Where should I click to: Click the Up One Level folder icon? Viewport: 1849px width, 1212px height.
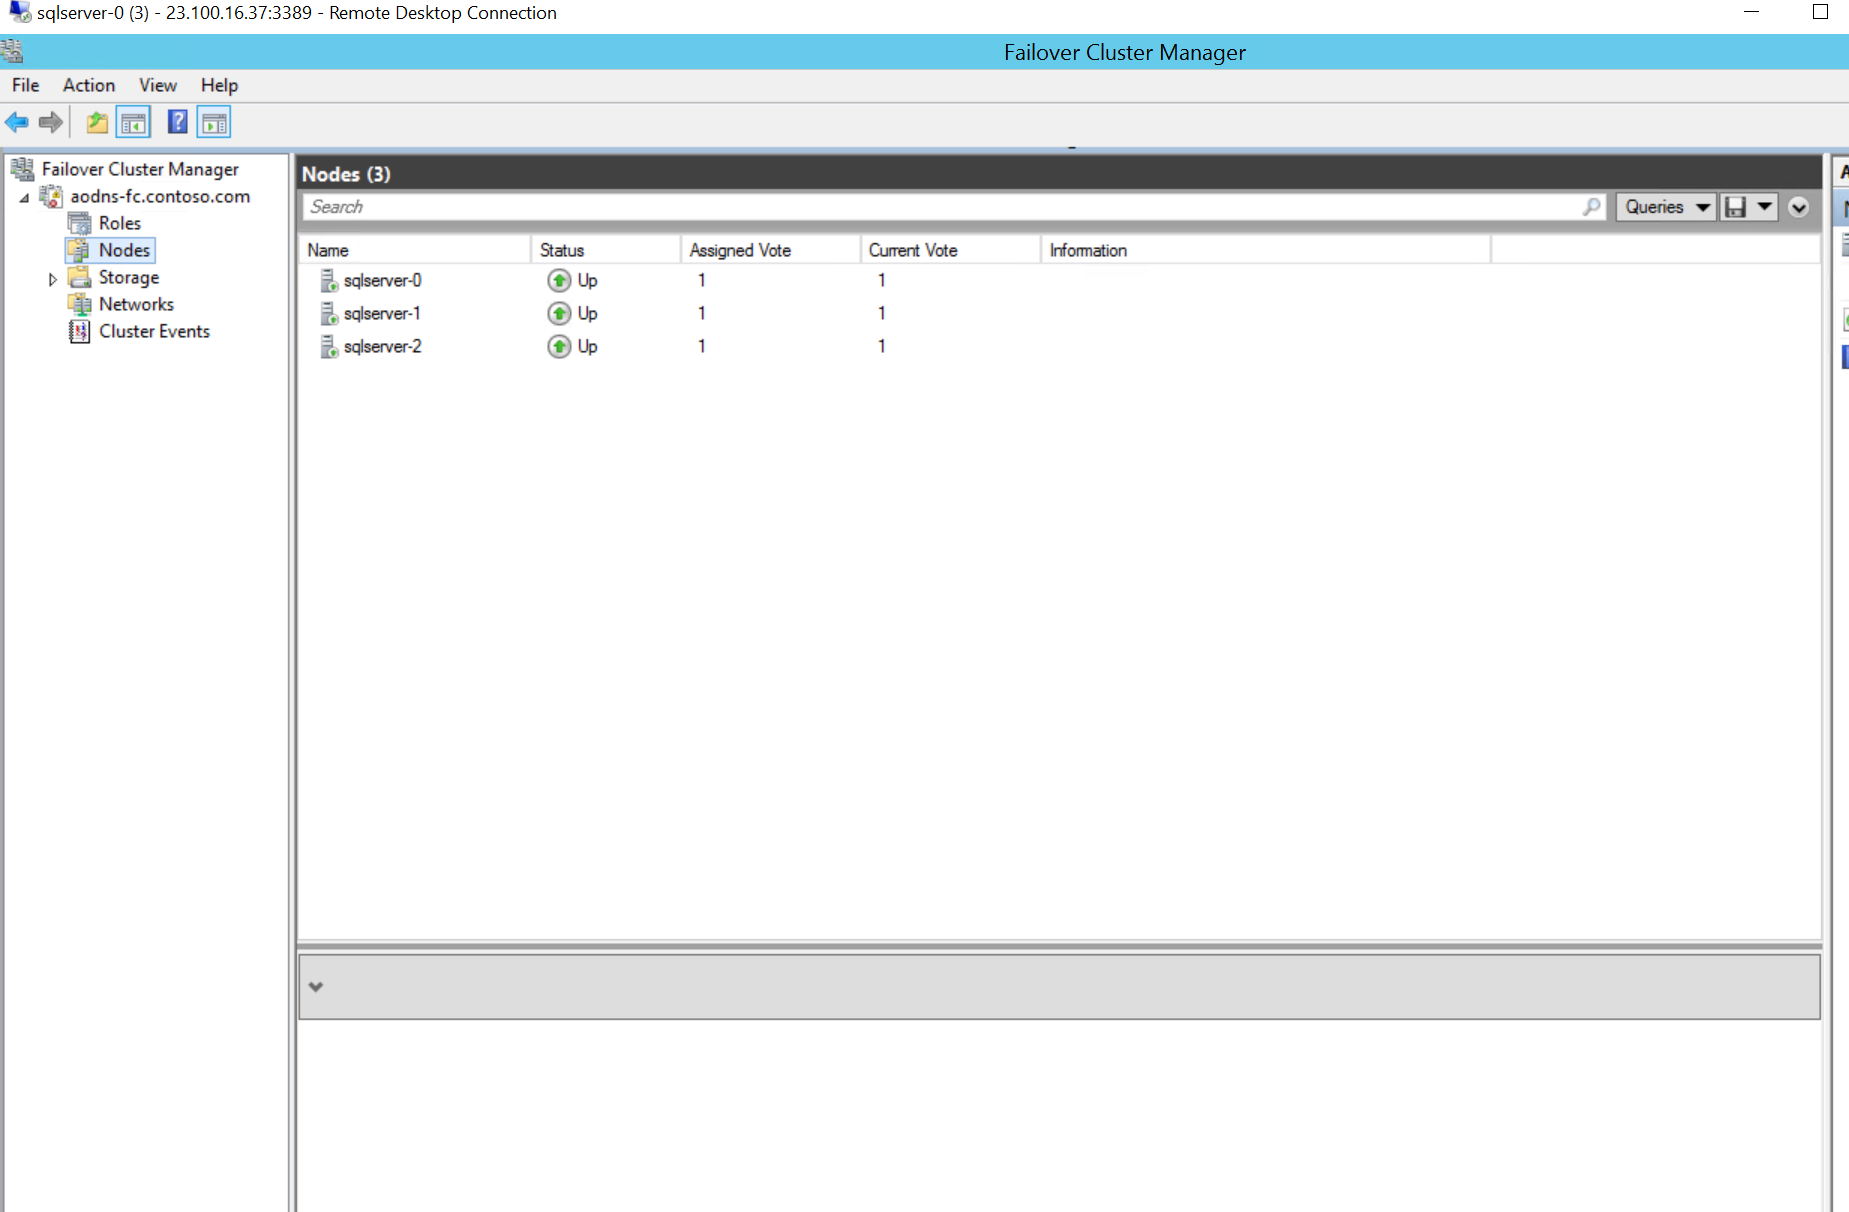[97, 123]
